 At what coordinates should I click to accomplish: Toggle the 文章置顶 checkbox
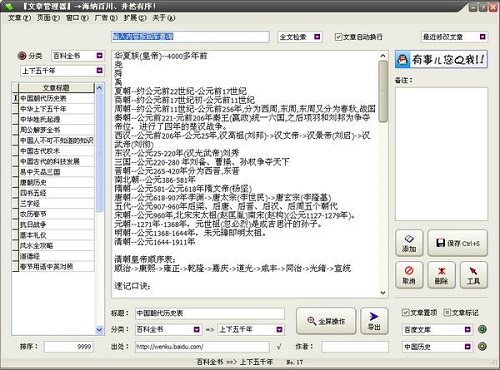(x=405, y=312)
